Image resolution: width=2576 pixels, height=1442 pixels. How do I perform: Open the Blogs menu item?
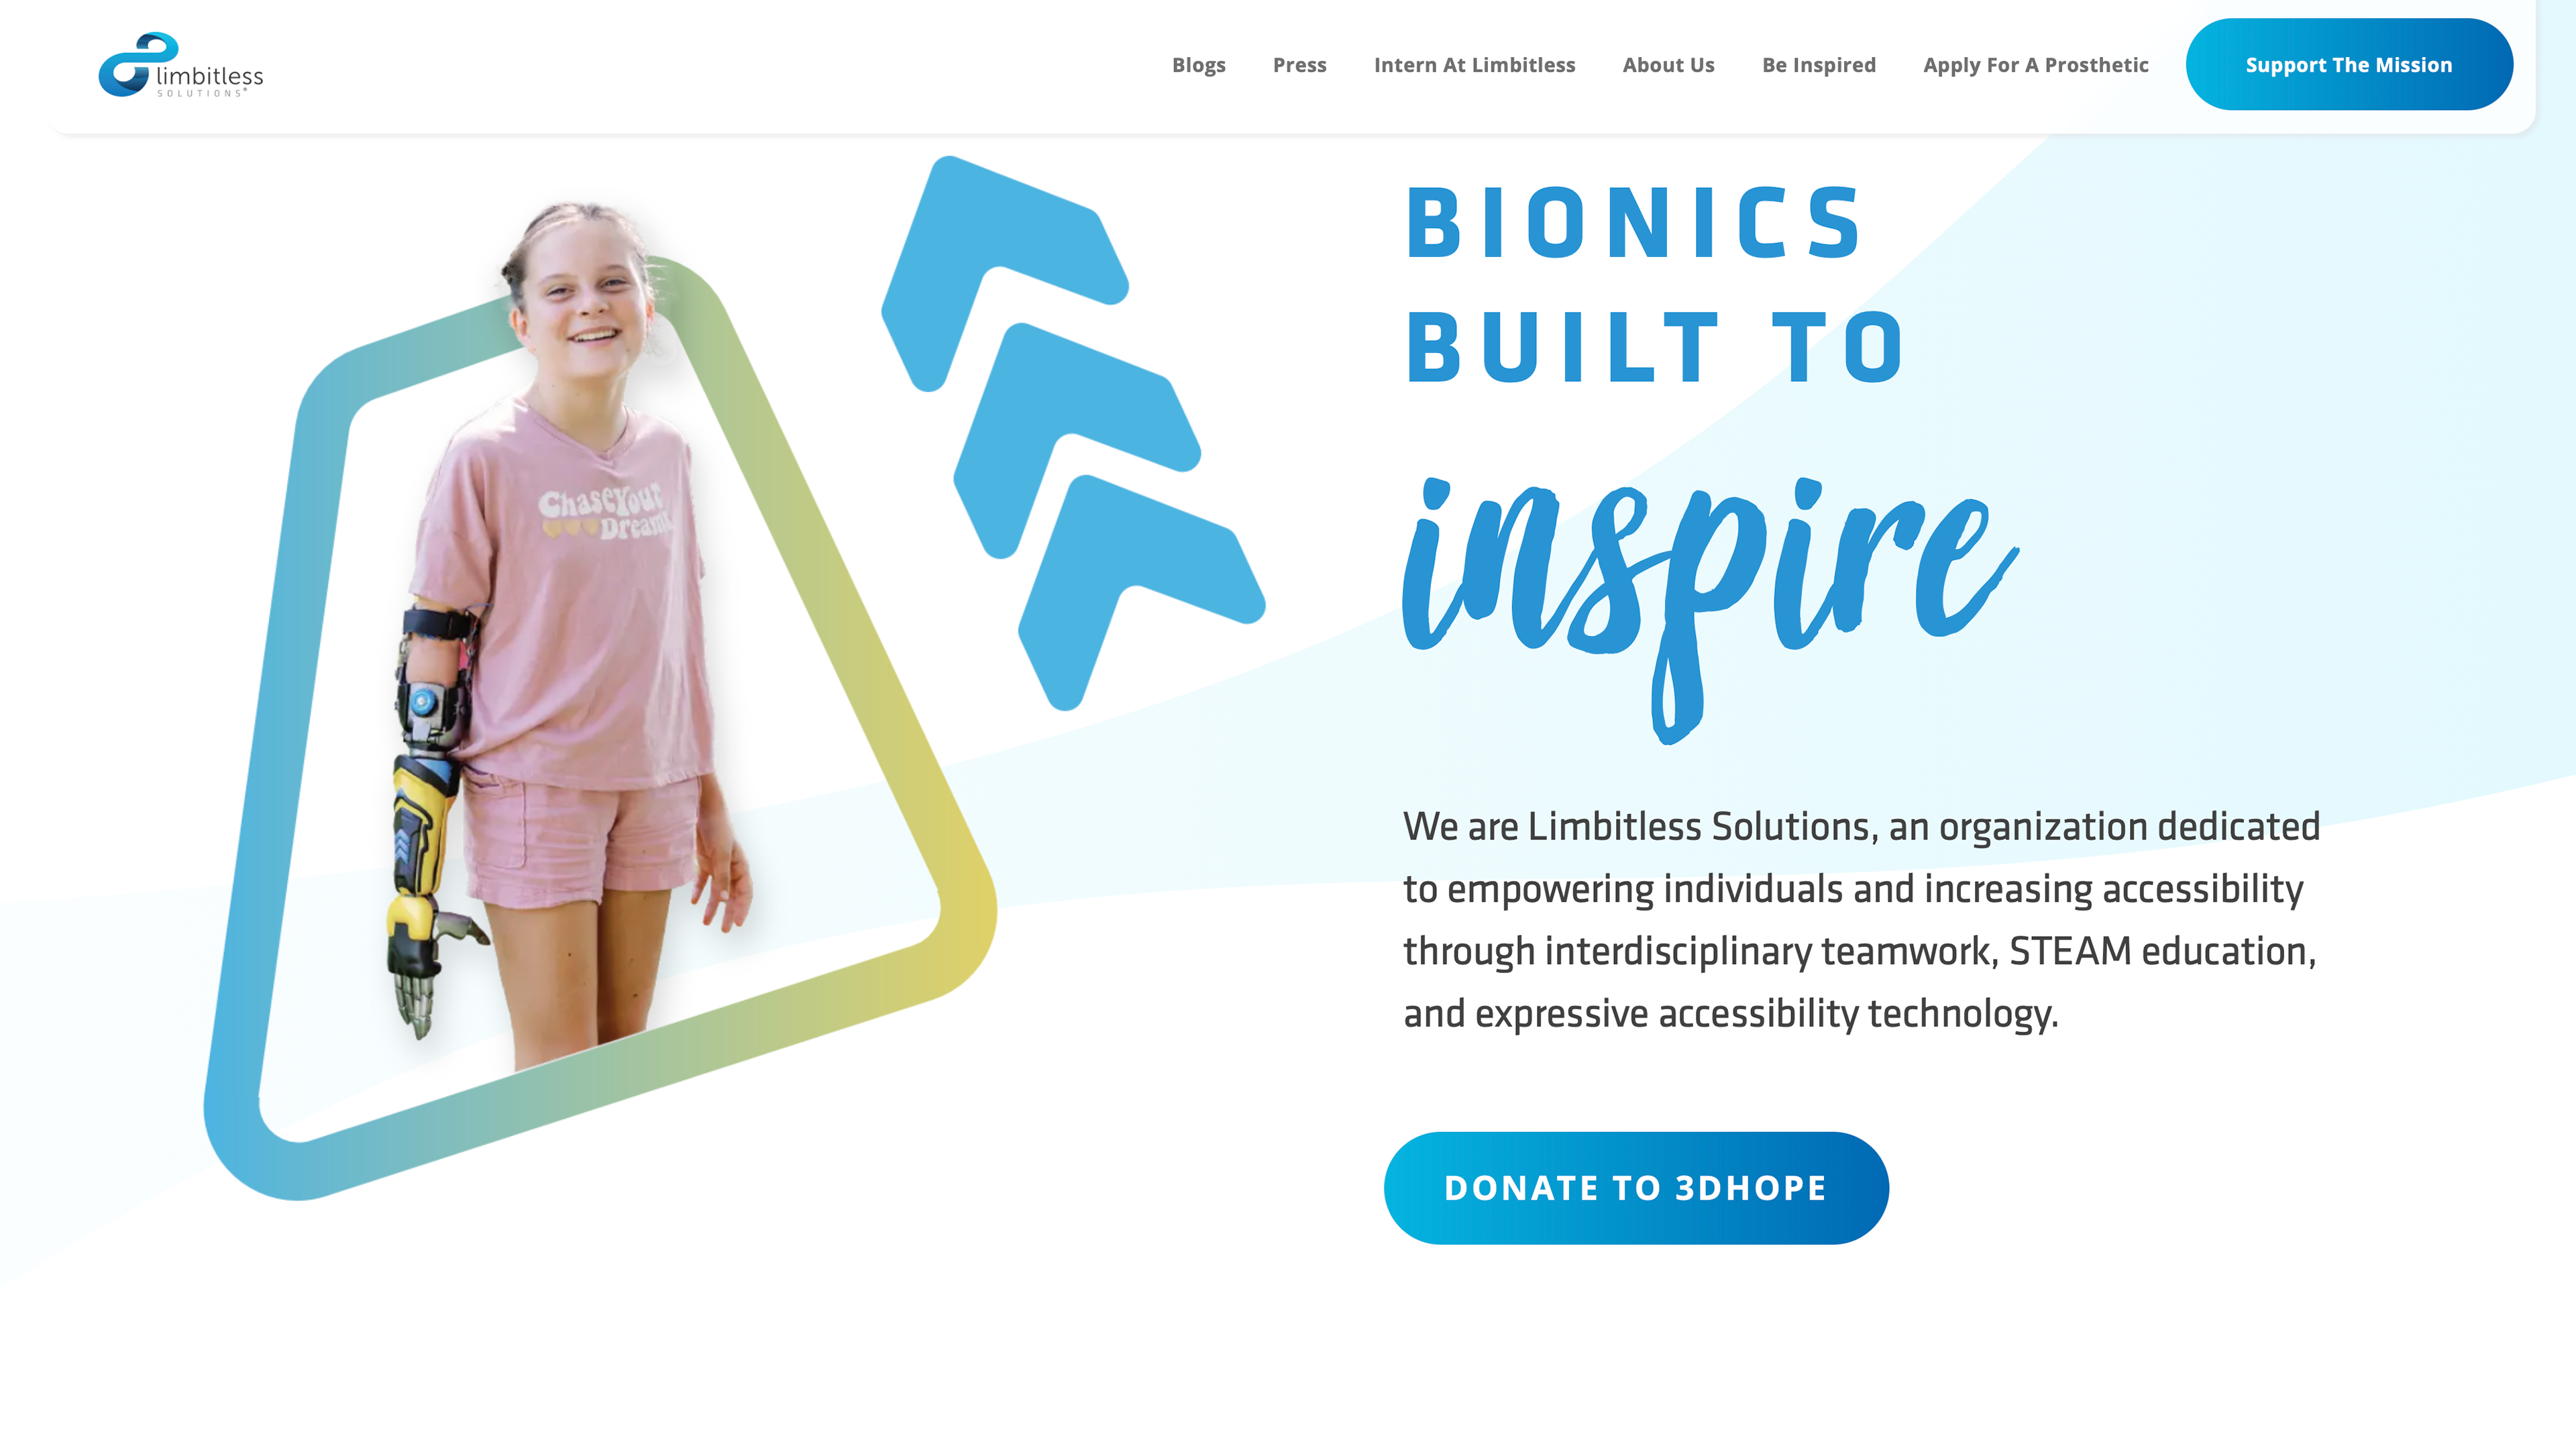pos(1198,65)
